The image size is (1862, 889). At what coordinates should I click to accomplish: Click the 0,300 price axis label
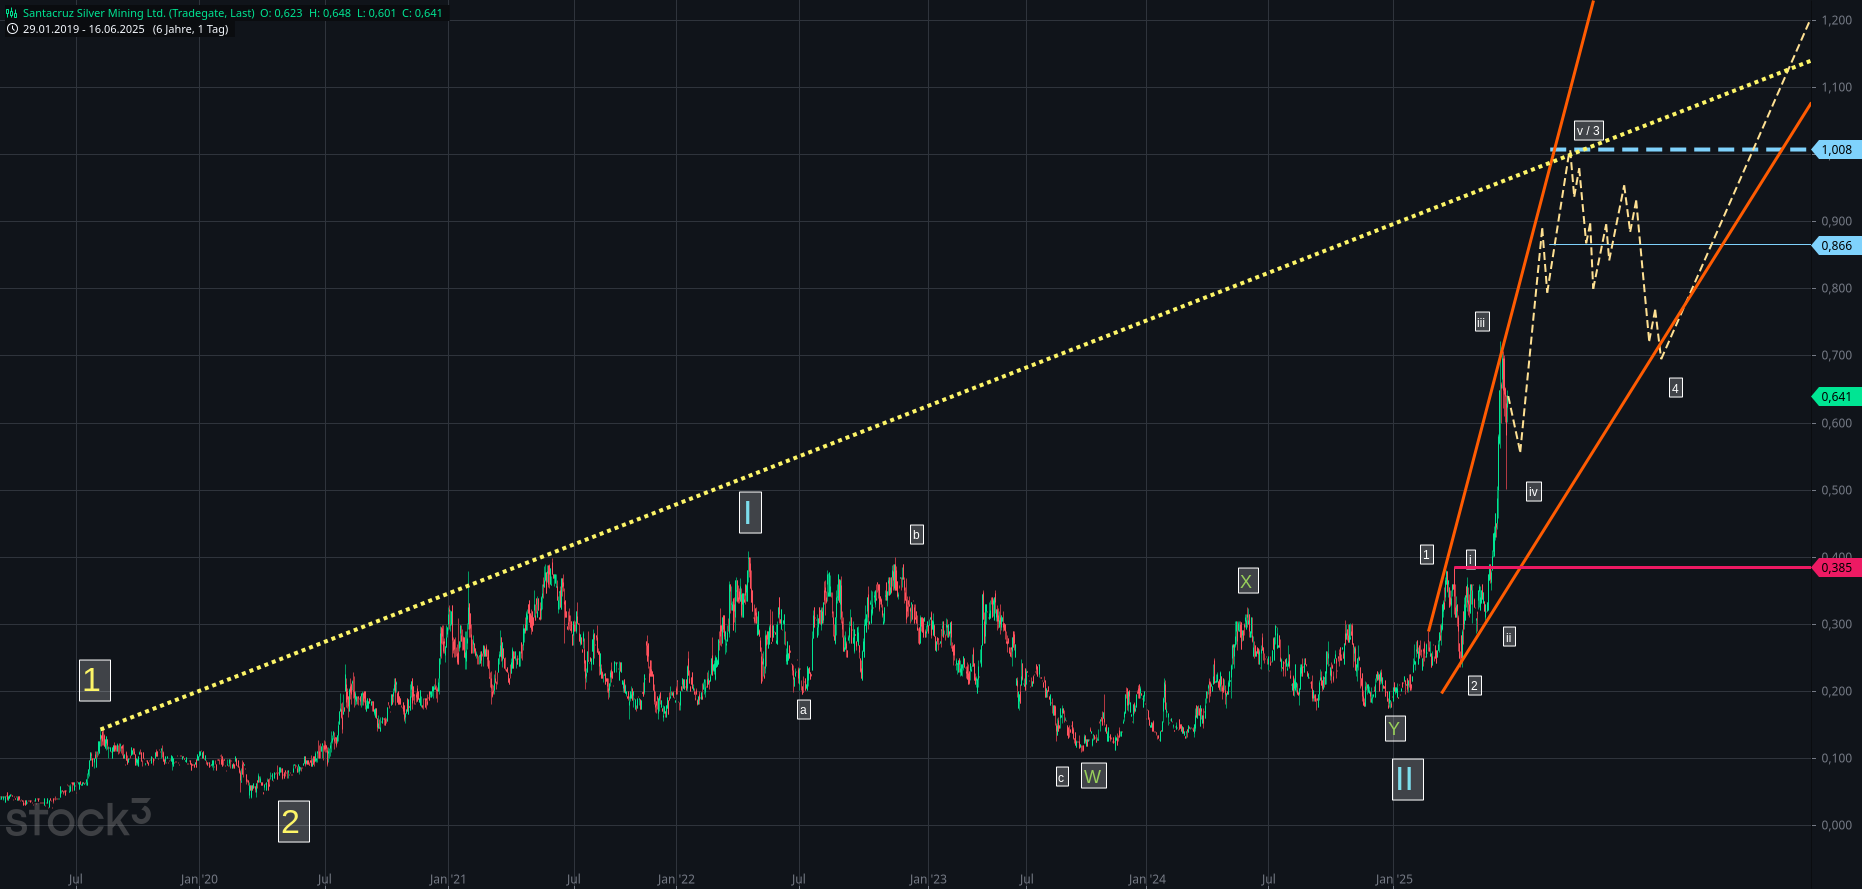tap(1837, 624)
